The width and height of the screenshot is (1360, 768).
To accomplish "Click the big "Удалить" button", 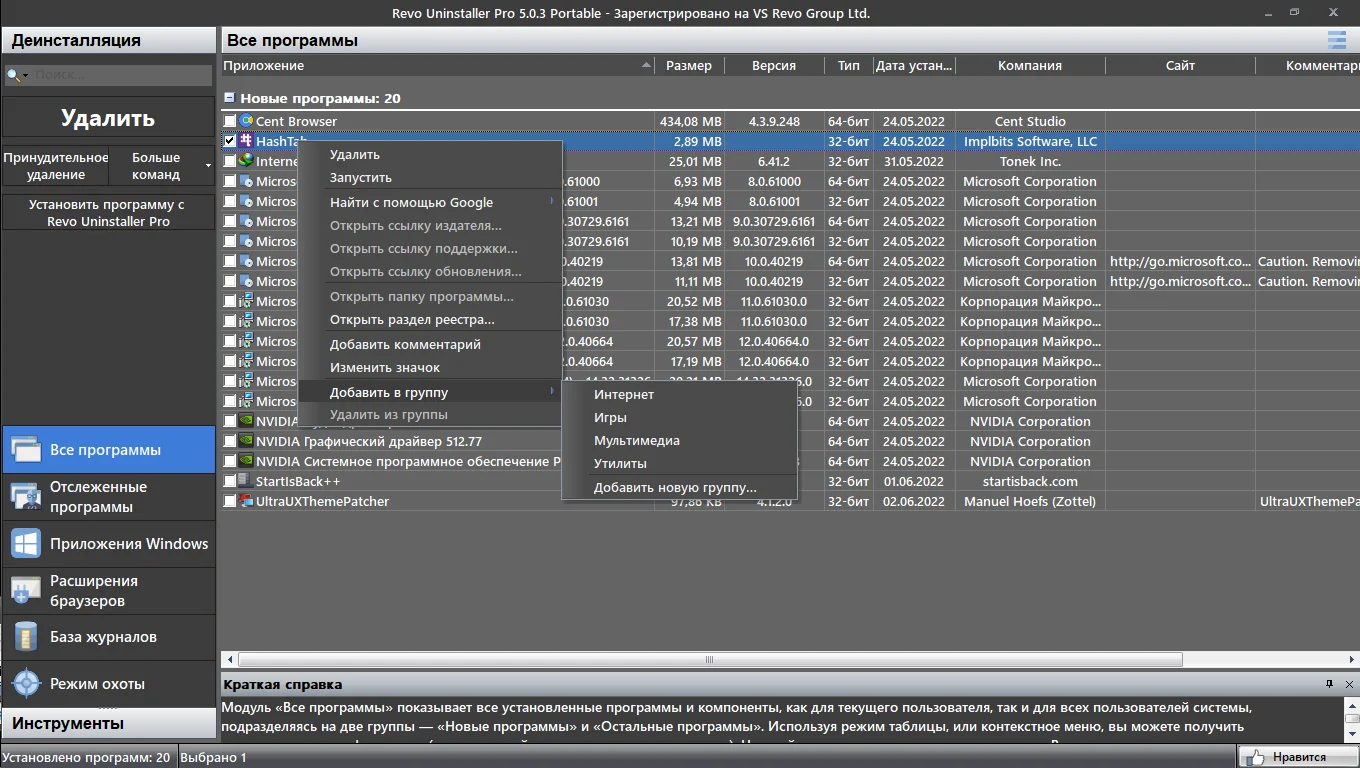I will 108,118.
